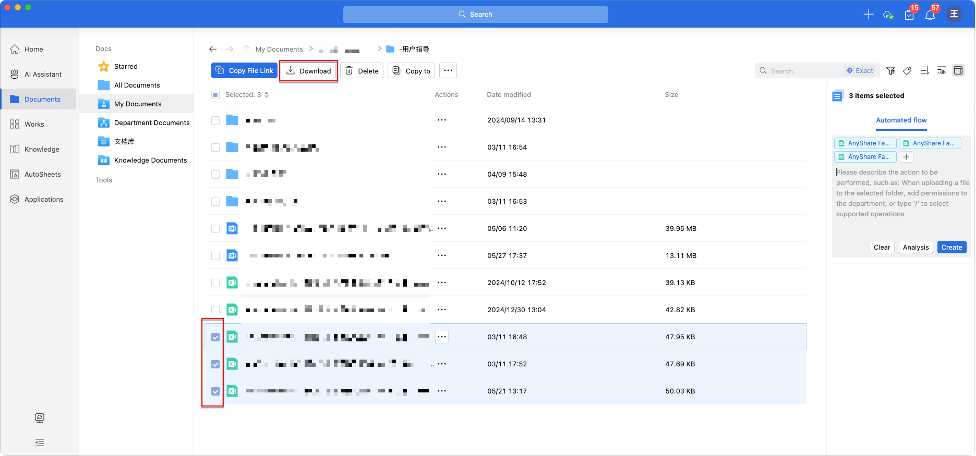Click the filter funnel icon

[890, 71]
